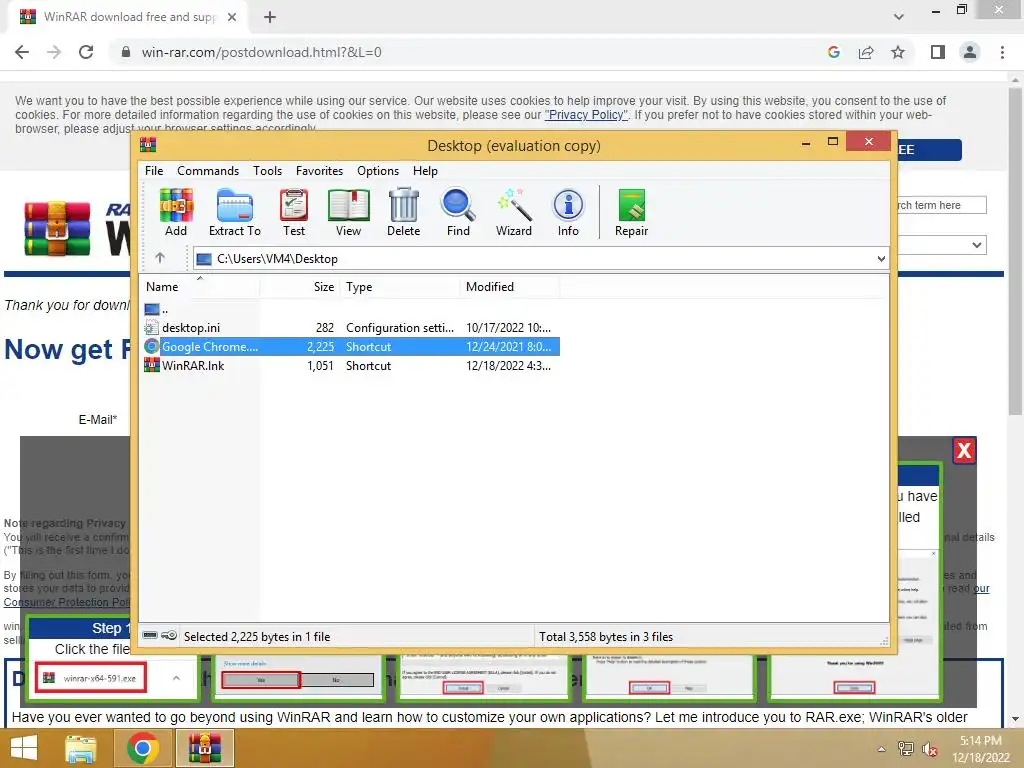Go up one folder level arrow

160,258
